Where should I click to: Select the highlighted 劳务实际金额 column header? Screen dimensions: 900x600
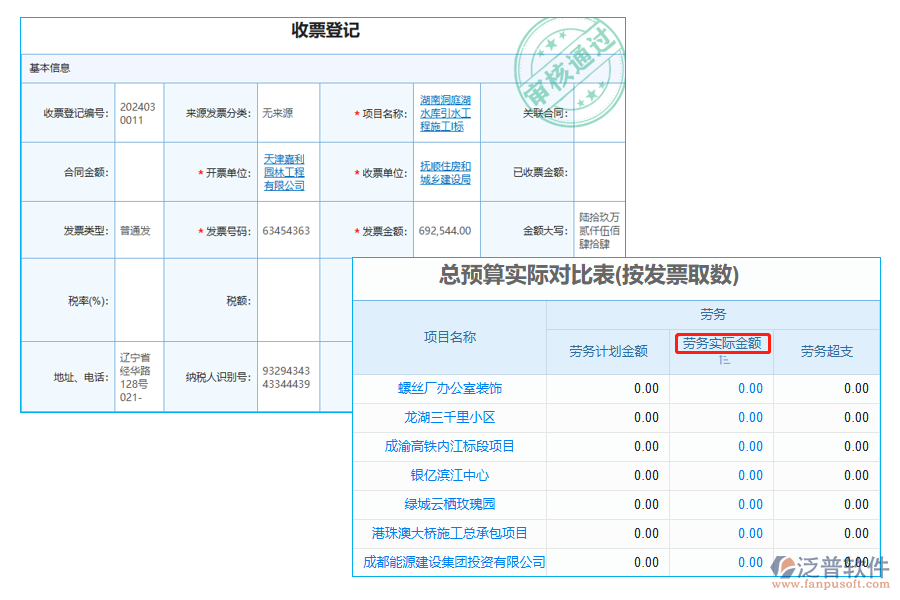coord(723,343)
